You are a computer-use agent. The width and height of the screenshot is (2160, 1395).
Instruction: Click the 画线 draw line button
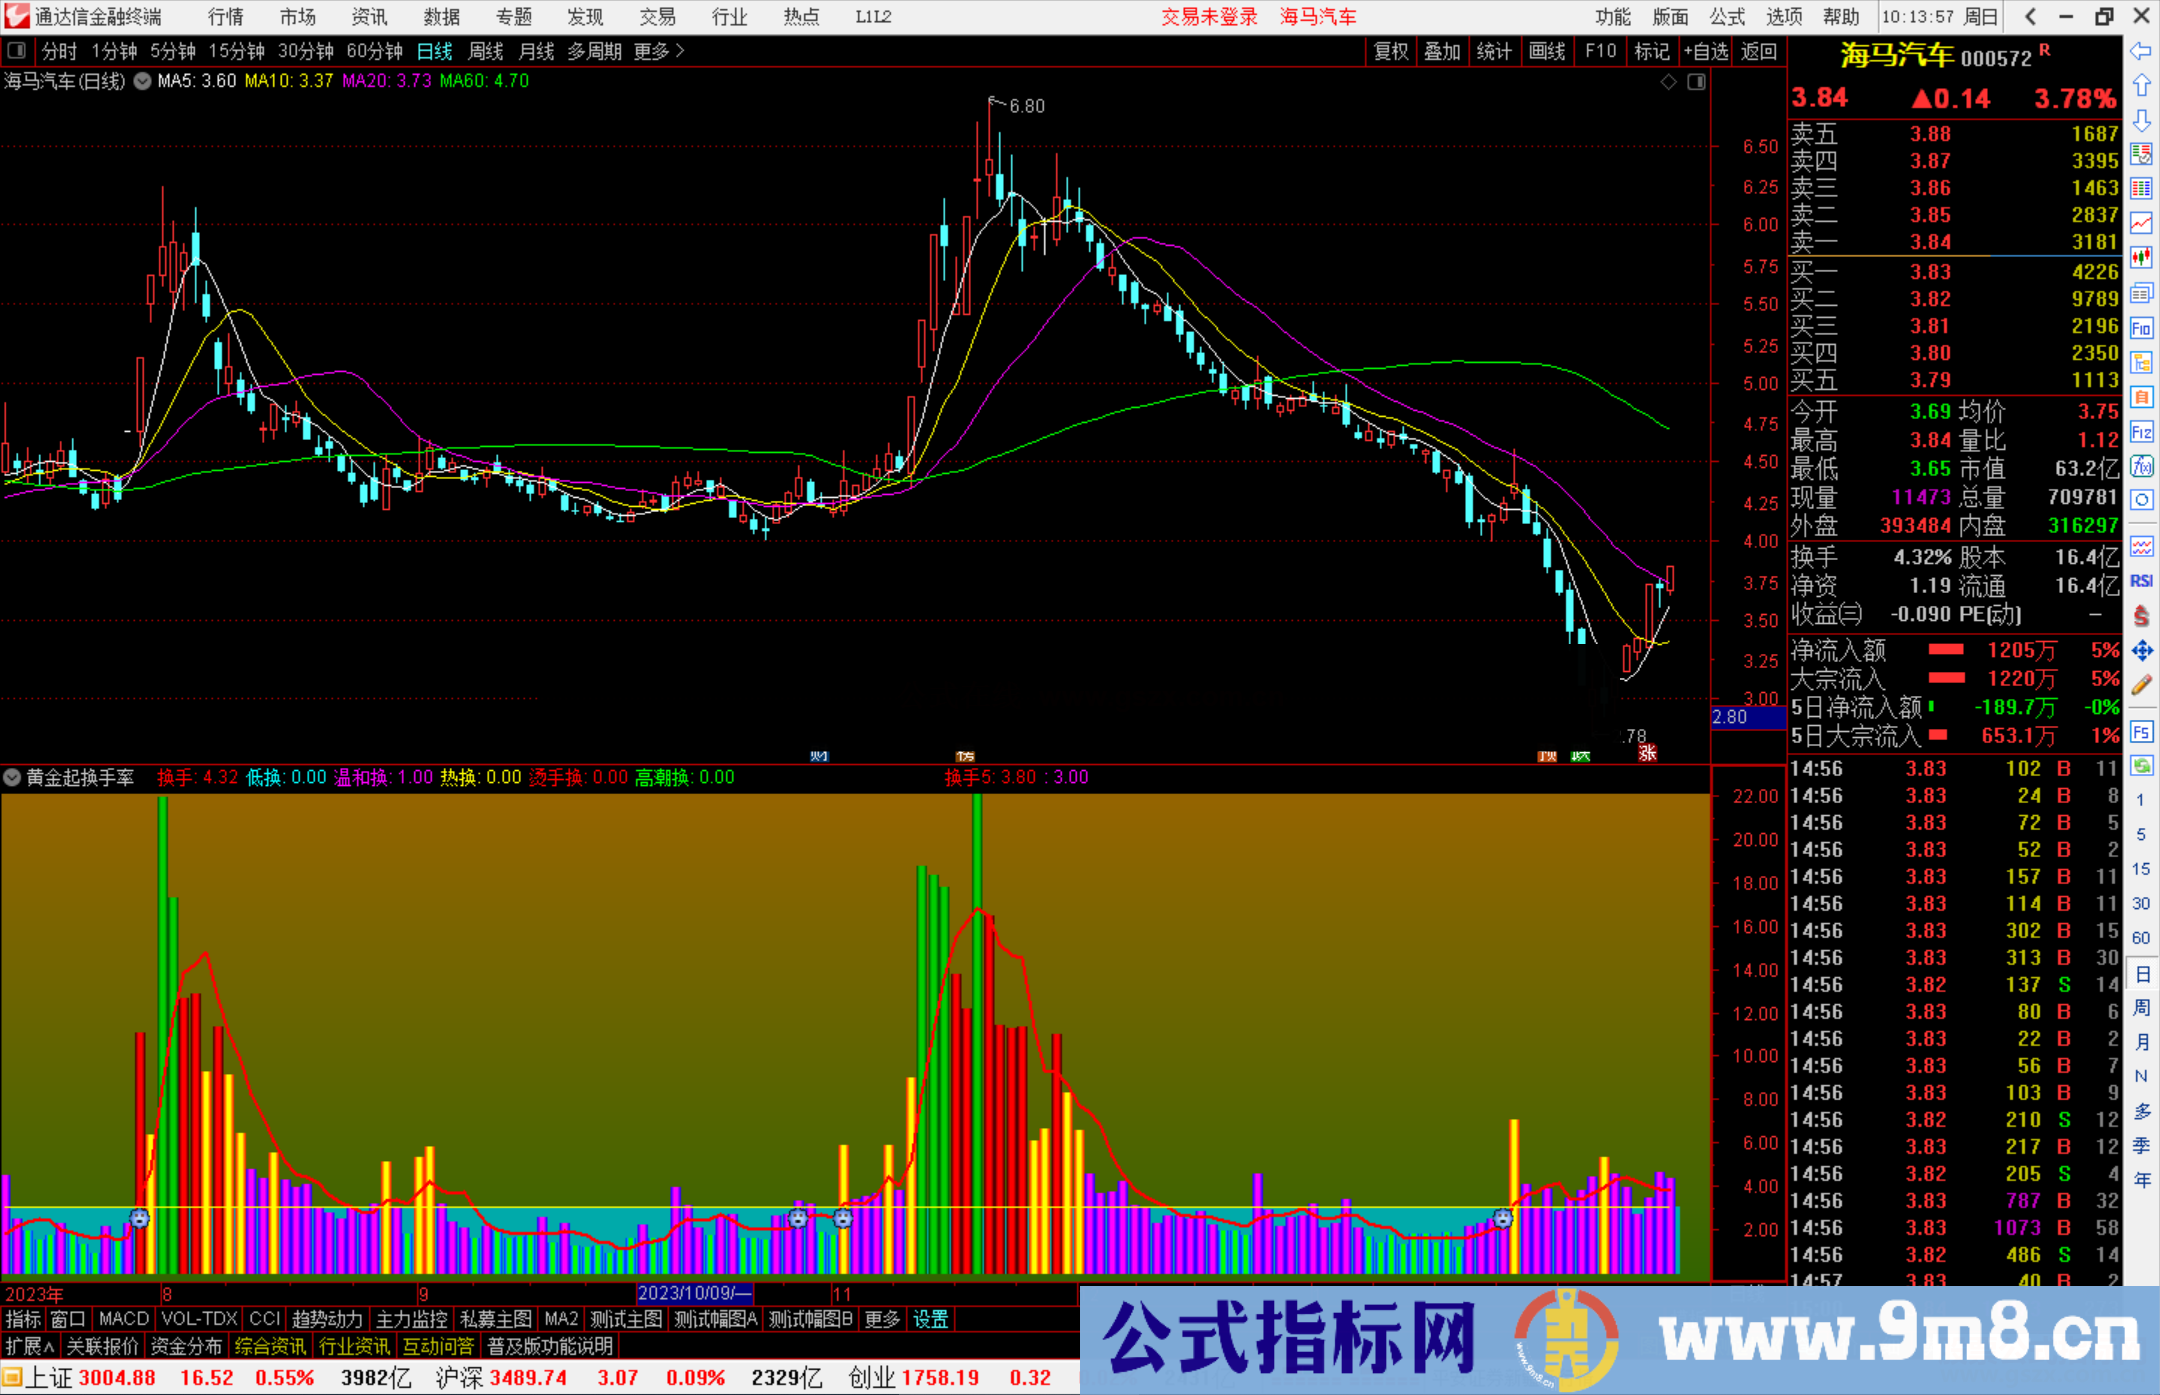point(1547,51)
